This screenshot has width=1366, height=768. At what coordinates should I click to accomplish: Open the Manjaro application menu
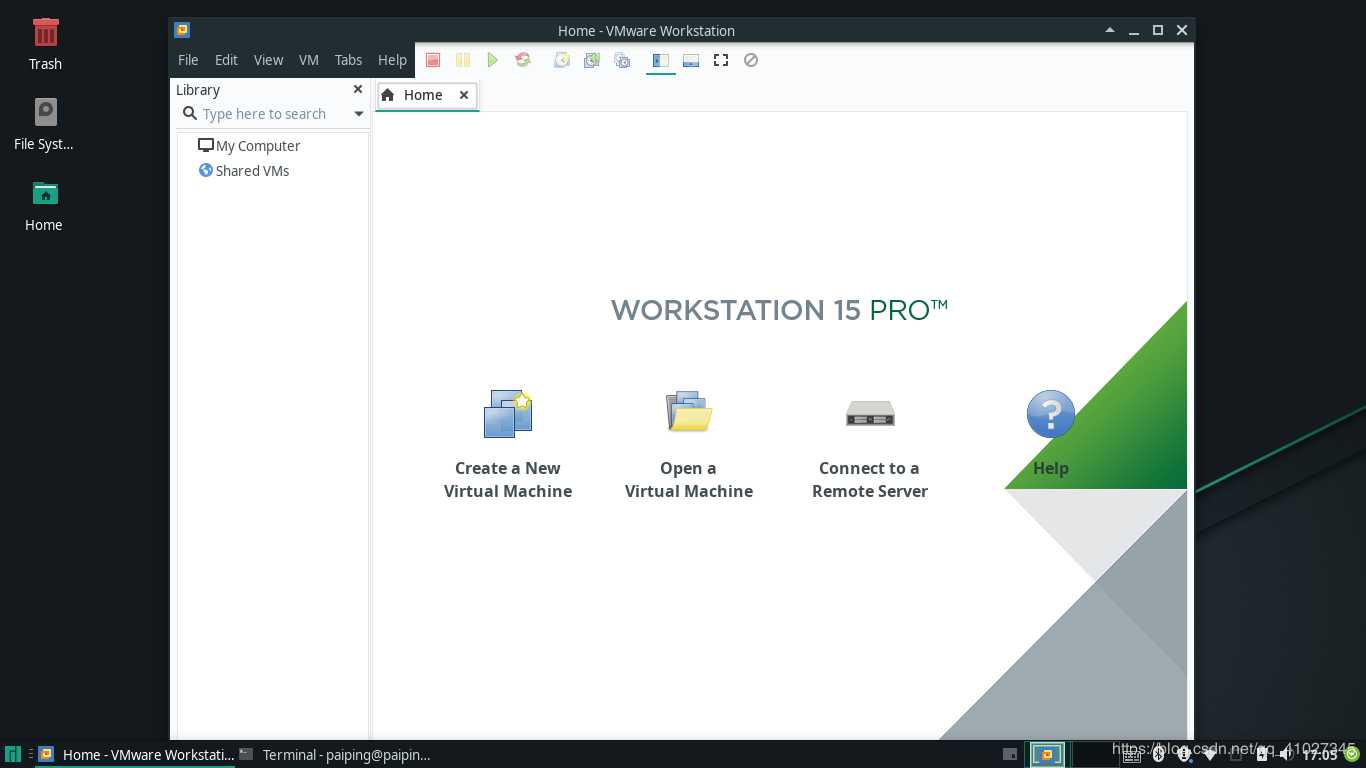12,755
